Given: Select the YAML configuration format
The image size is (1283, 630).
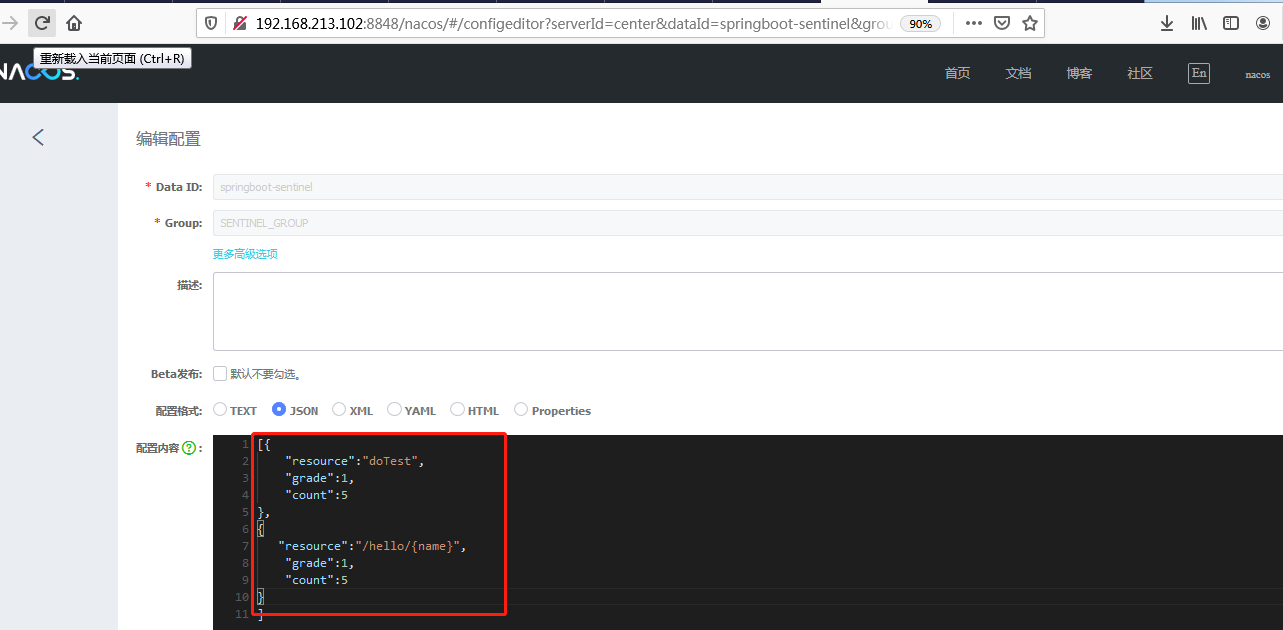Looking at the screenshot, I should tap(394, 410).
